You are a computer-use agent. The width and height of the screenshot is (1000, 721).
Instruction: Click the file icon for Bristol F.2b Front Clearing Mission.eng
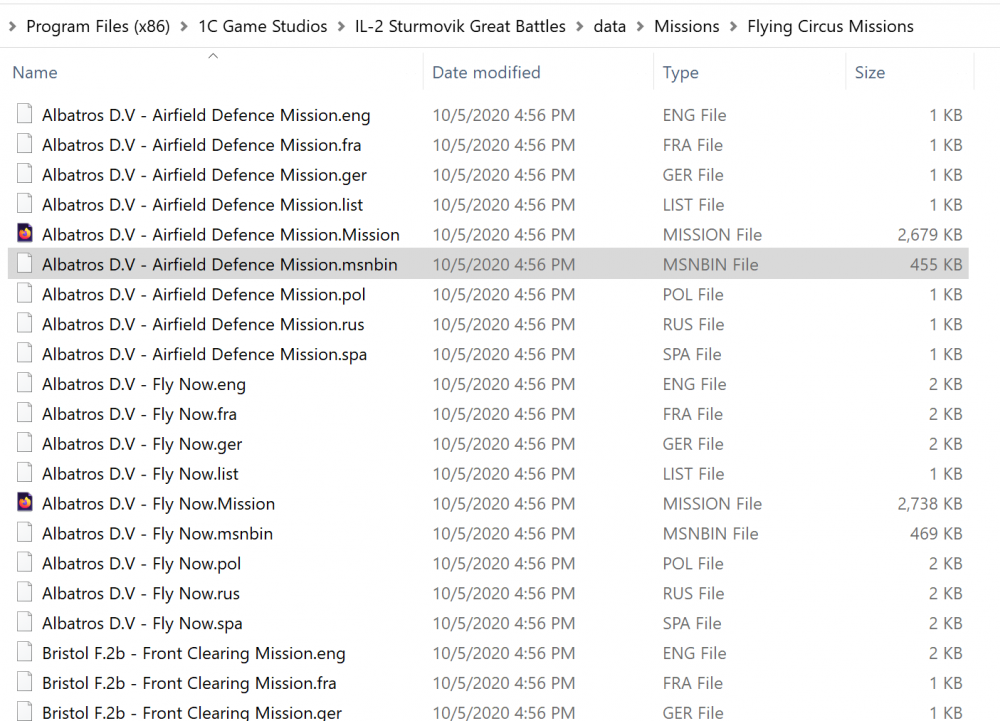click(24, 653)
